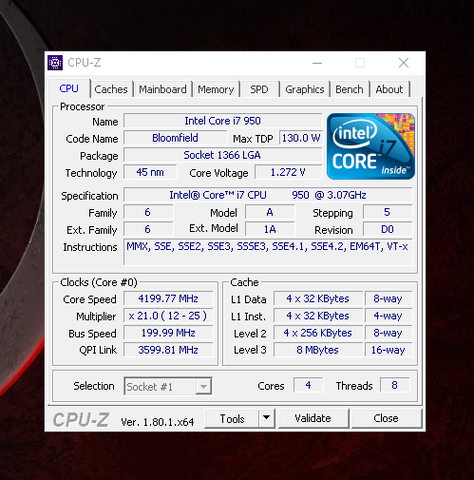Click the Package value 'Socket 1366 LGA'

223,155
